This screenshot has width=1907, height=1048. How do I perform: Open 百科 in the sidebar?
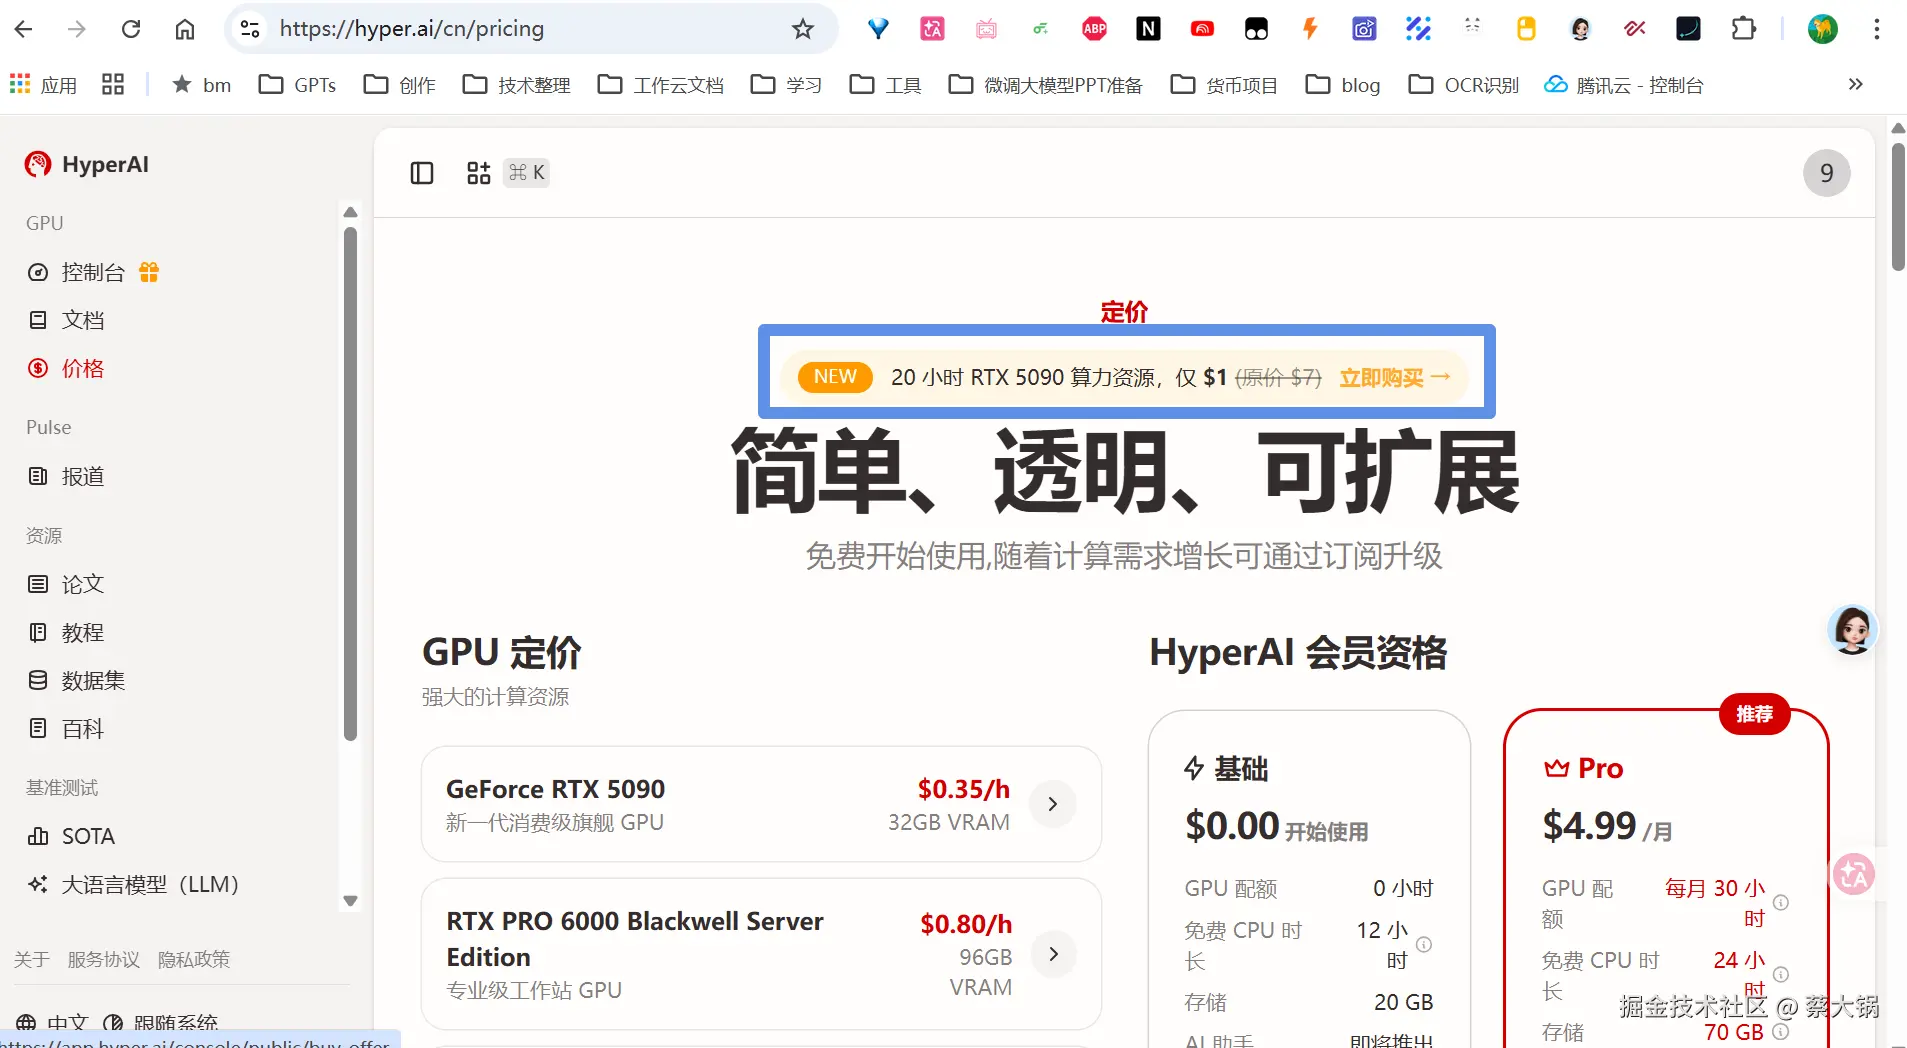[67, 729]
